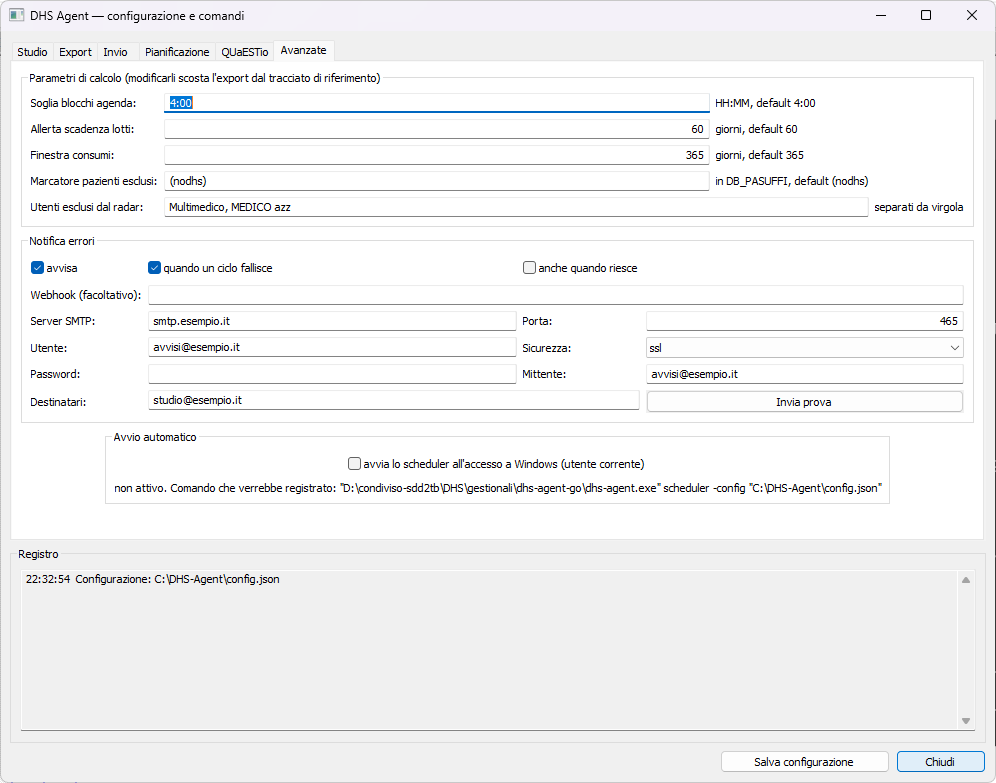Screen dimensions: 996x783
Task: Click the Finestra consumi field
Action: tap(437, 155)
